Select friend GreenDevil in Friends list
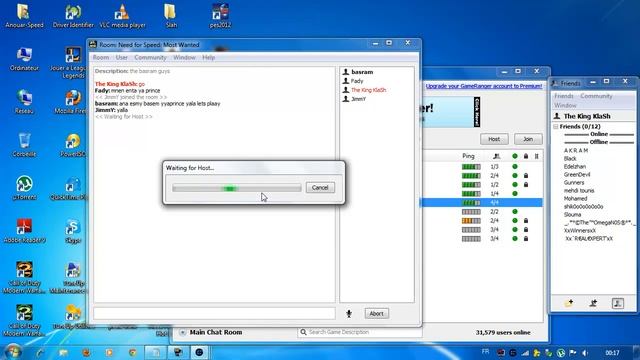This screenshot has width=640, height=360. 577,174
